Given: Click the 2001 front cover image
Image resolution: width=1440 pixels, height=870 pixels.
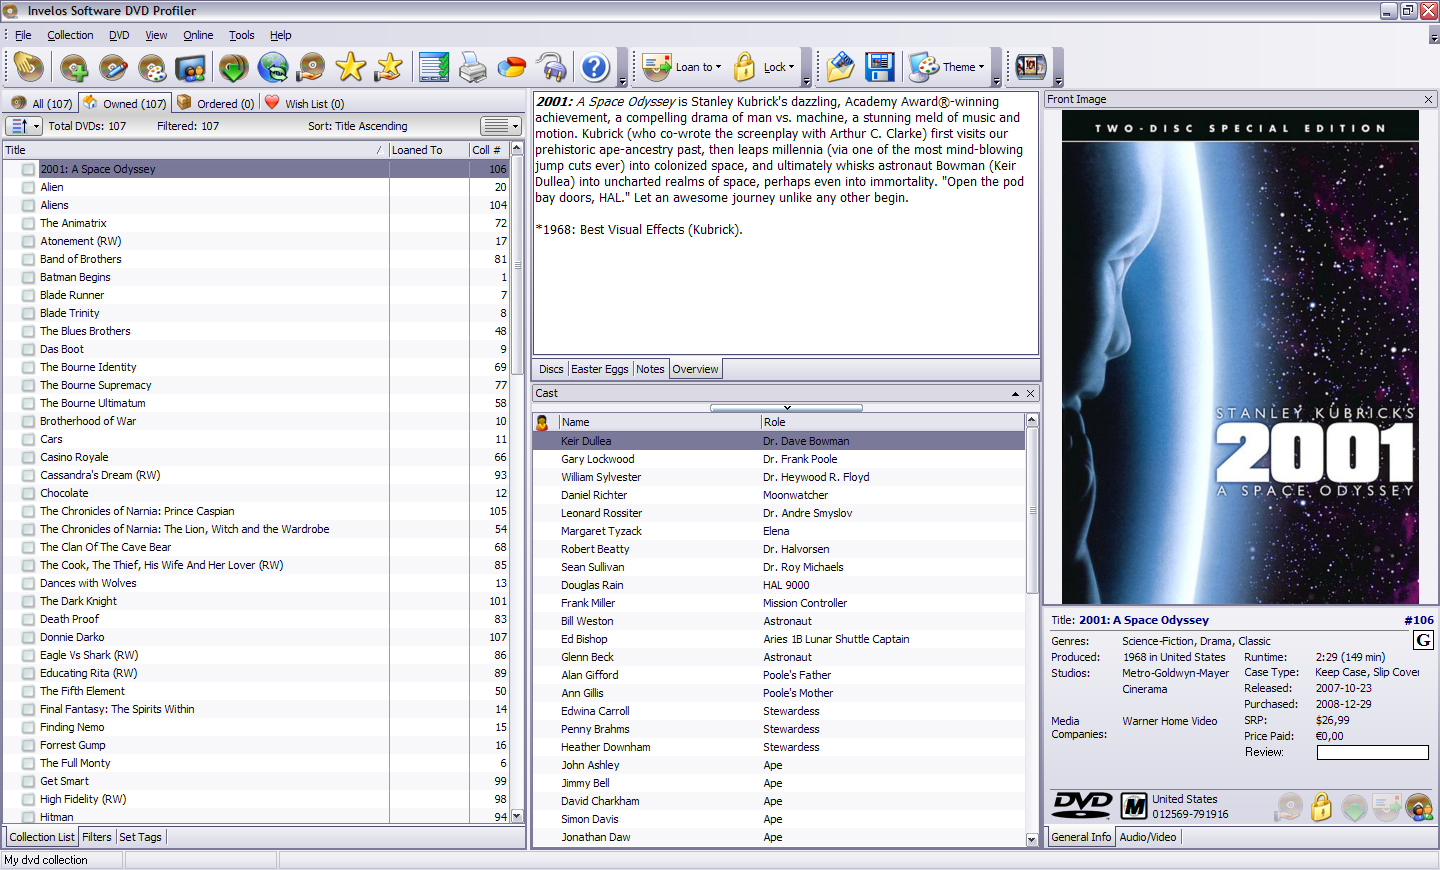Looking at the screenshot, I should (1240, 357).
